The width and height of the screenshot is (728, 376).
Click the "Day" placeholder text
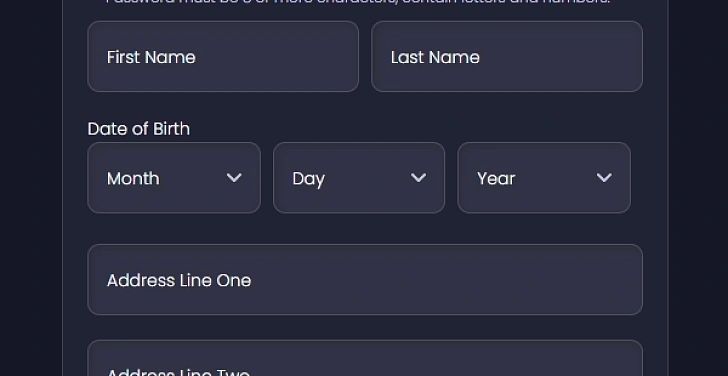click(308, 179)
